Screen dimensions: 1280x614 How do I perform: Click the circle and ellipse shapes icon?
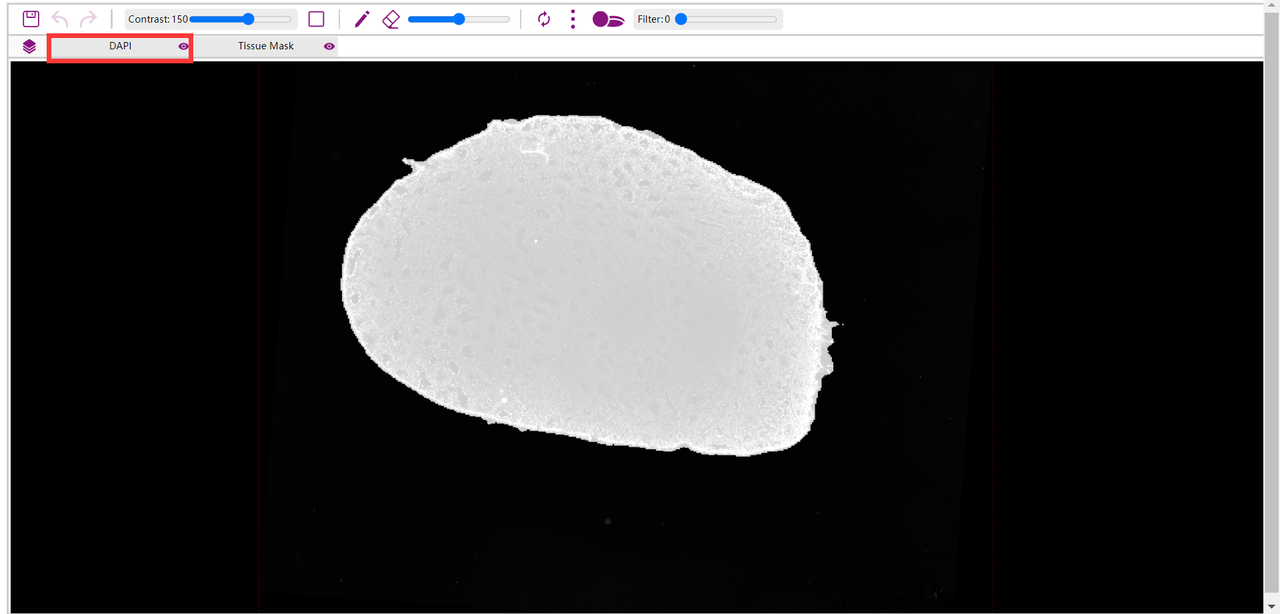tap(608, 19)
